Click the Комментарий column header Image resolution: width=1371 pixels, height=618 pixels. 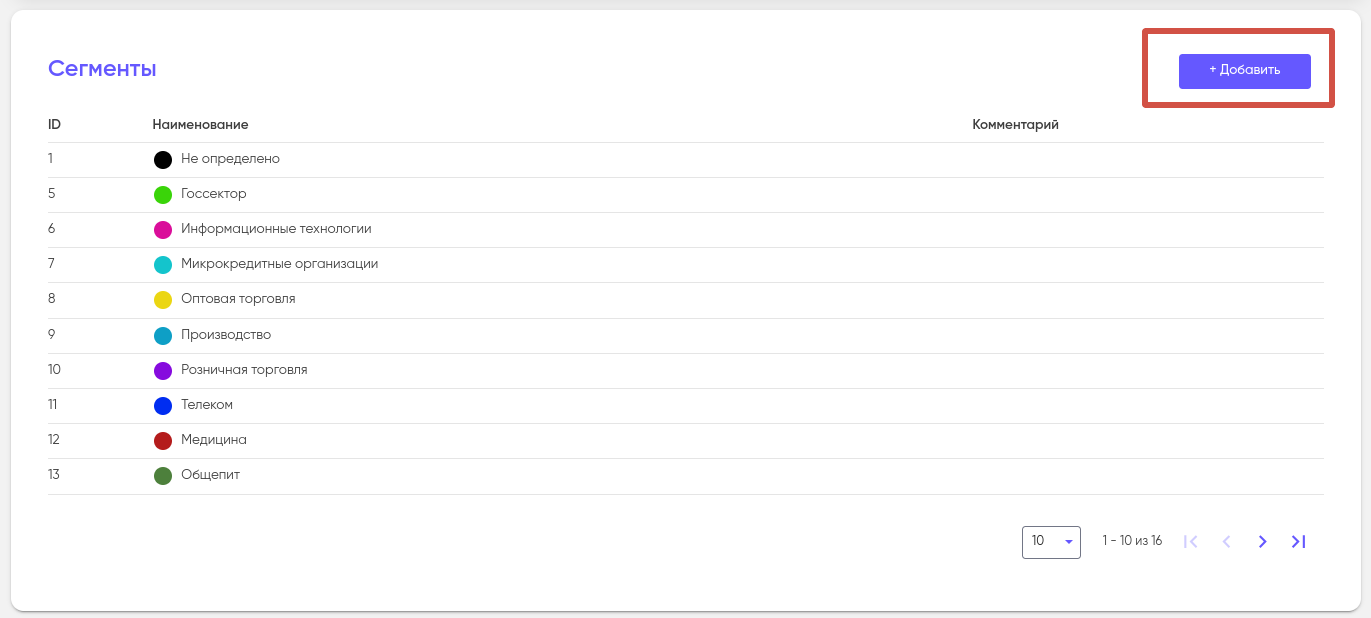coord(1015,125)
